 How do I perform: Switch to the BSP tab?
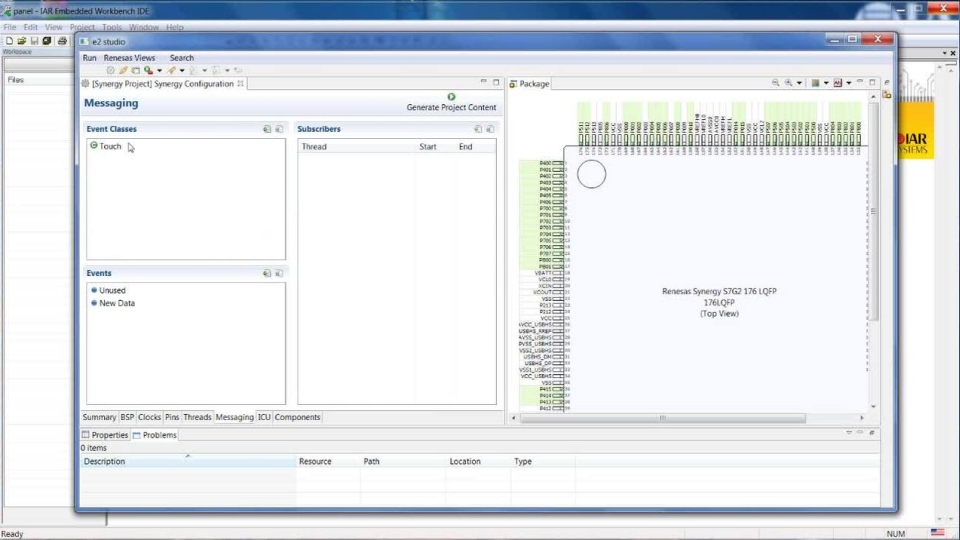click(x=127, y=417)
